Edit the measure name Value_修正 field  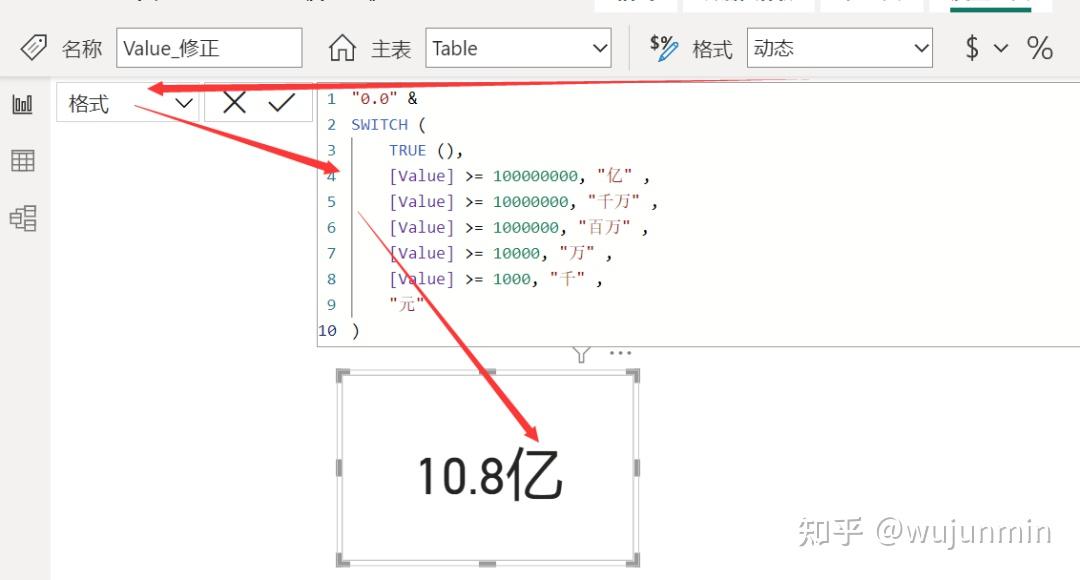coord(209,46)
